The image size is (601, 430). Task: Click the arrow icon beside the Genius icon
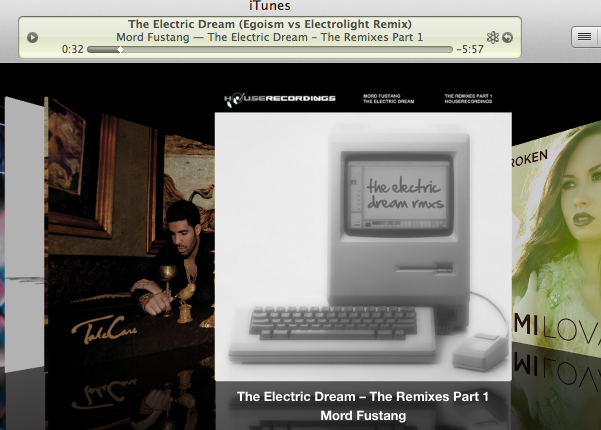point(507,38)
